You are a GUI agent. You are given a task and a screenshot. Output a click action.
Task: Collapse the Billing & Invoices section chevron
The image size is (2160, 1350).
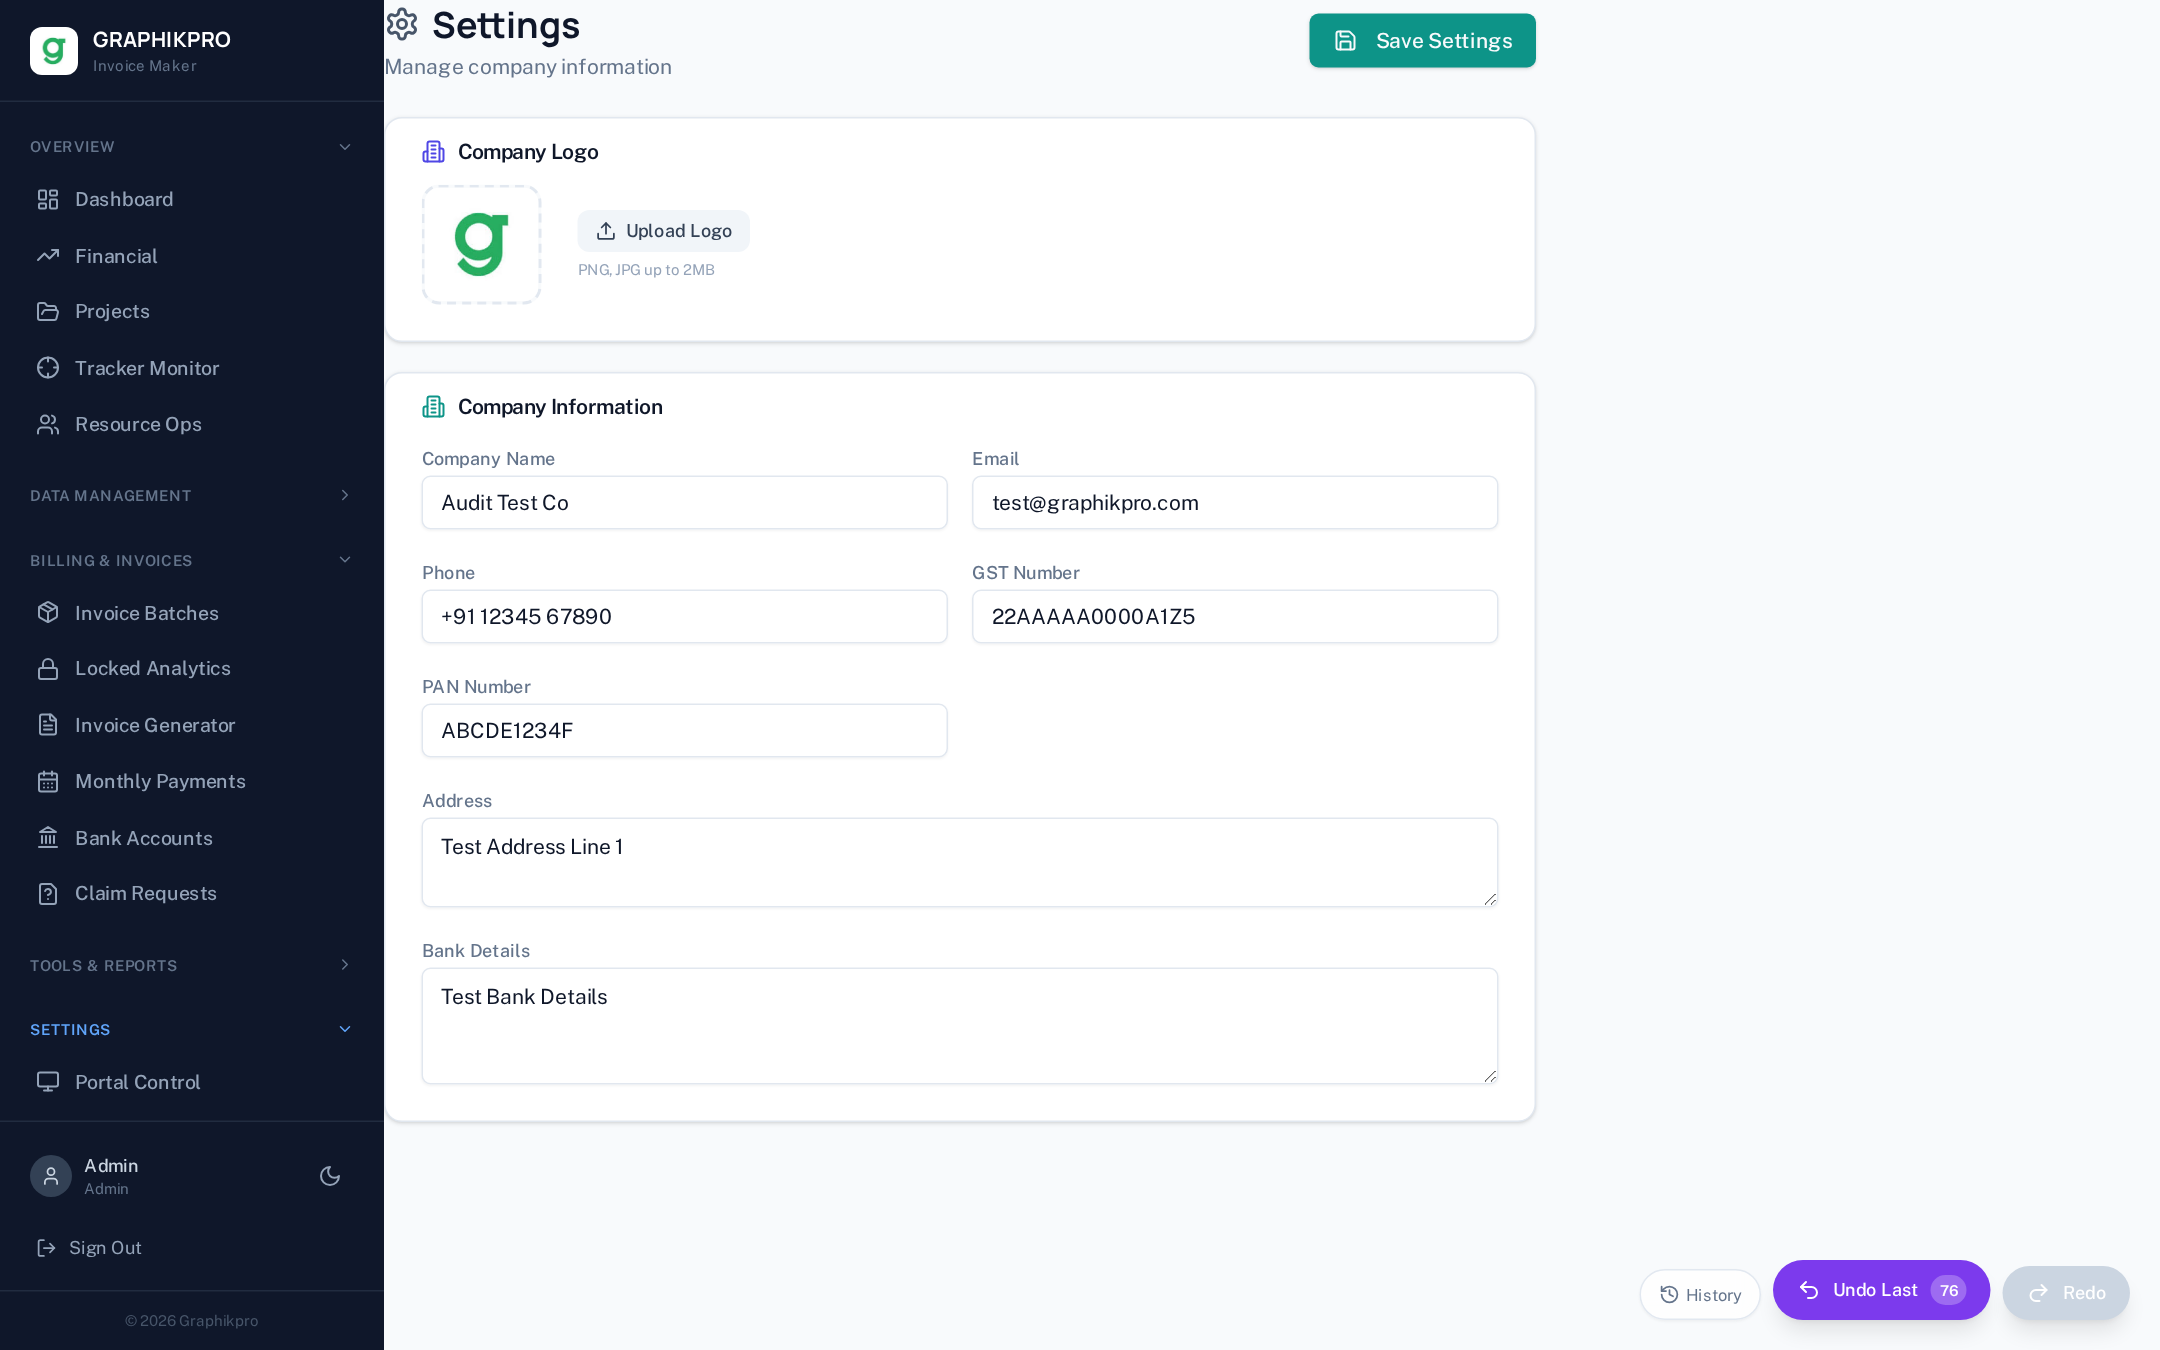tap(345, 560)
